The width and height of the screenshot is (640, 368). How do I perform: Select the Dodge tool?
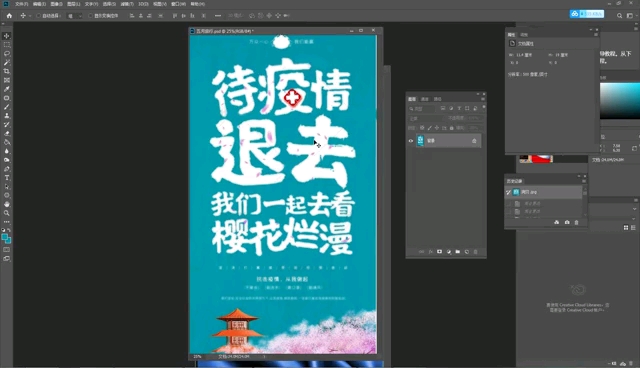7,160
